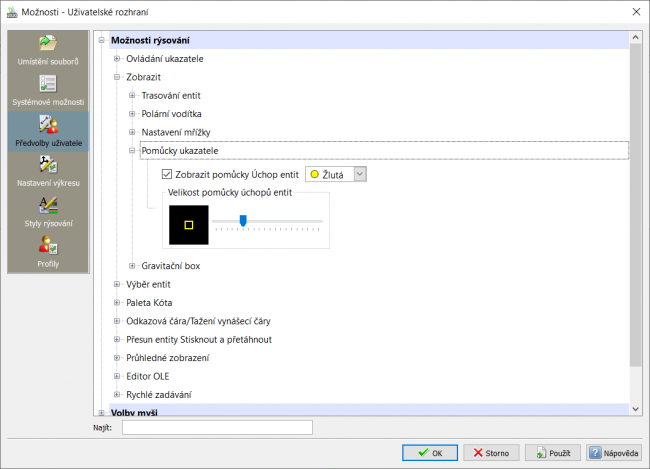This screenshot has height=469, width=650.
Task: Select the Pomůcky ukazatele tree row
Action: coord(384,151)
